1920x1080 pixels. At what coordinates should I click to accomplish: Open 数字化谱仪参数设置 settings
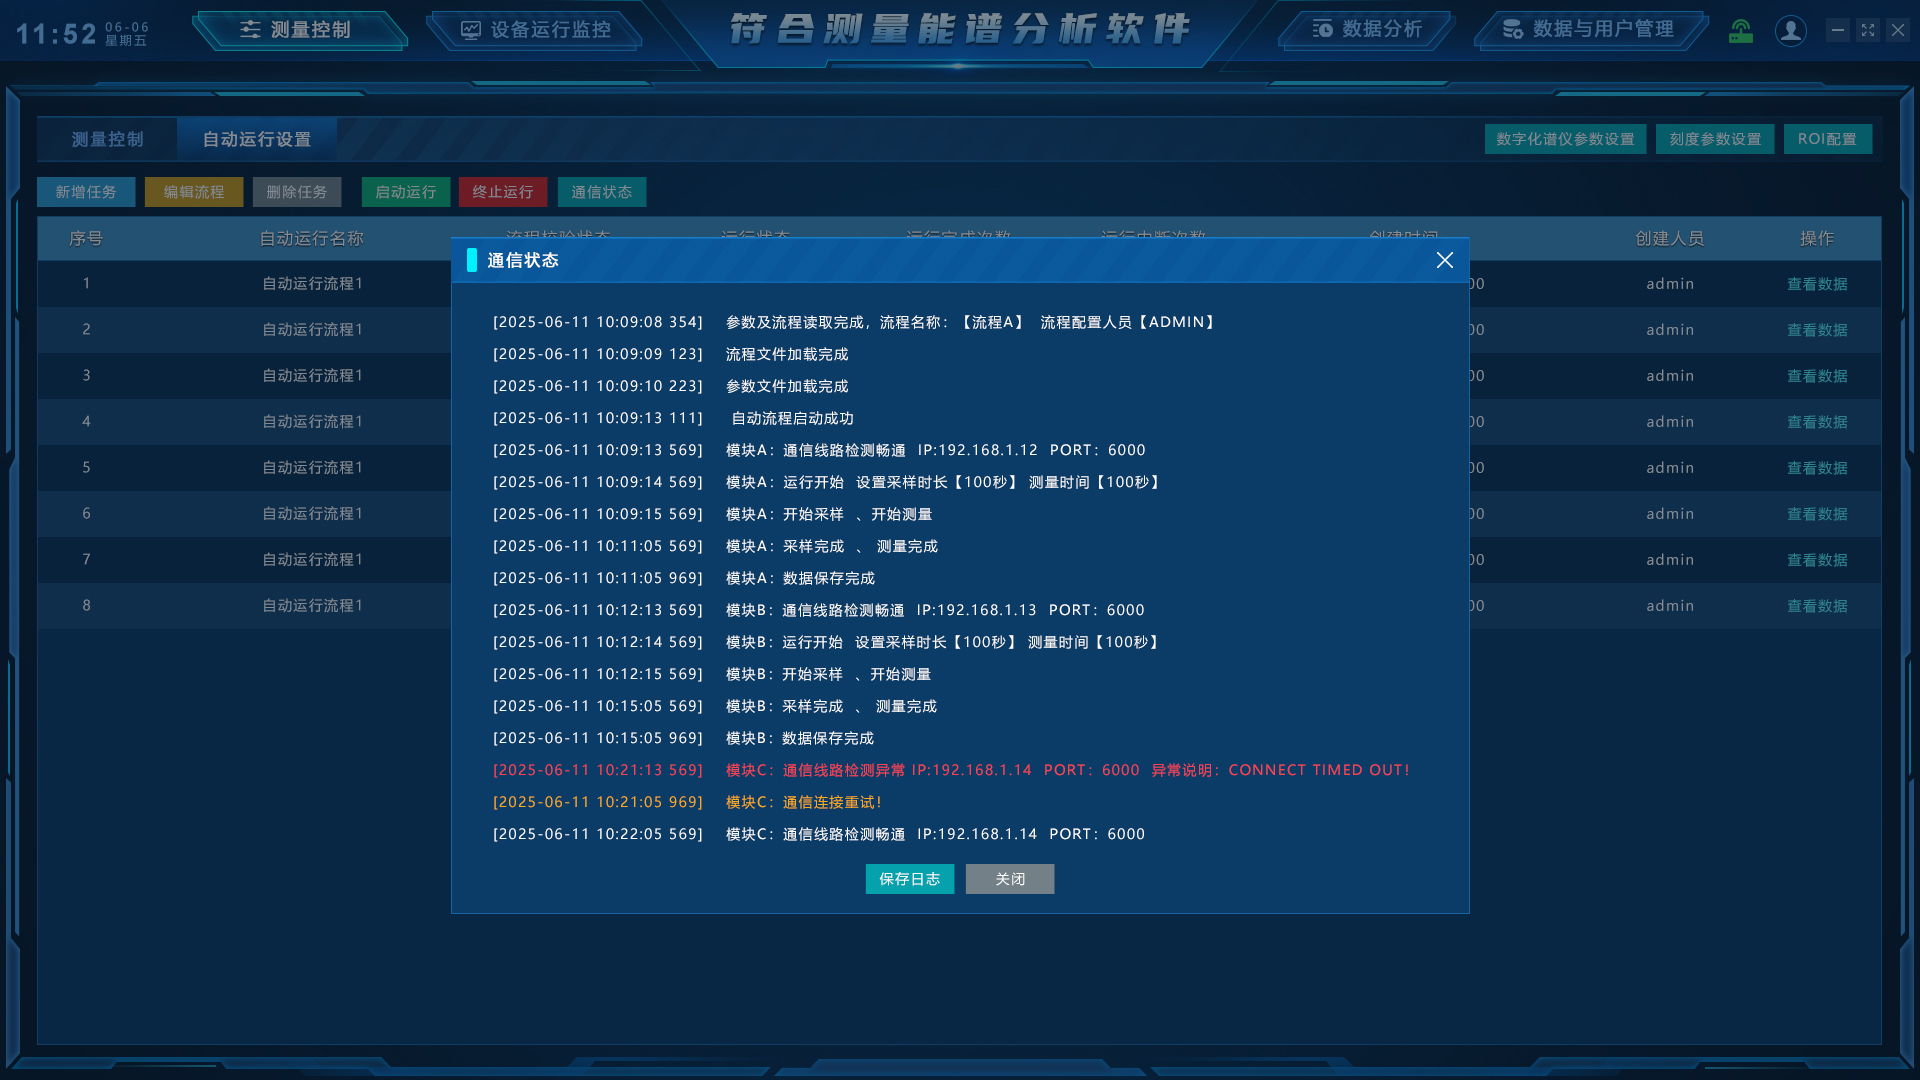(x=1565, y=139)
